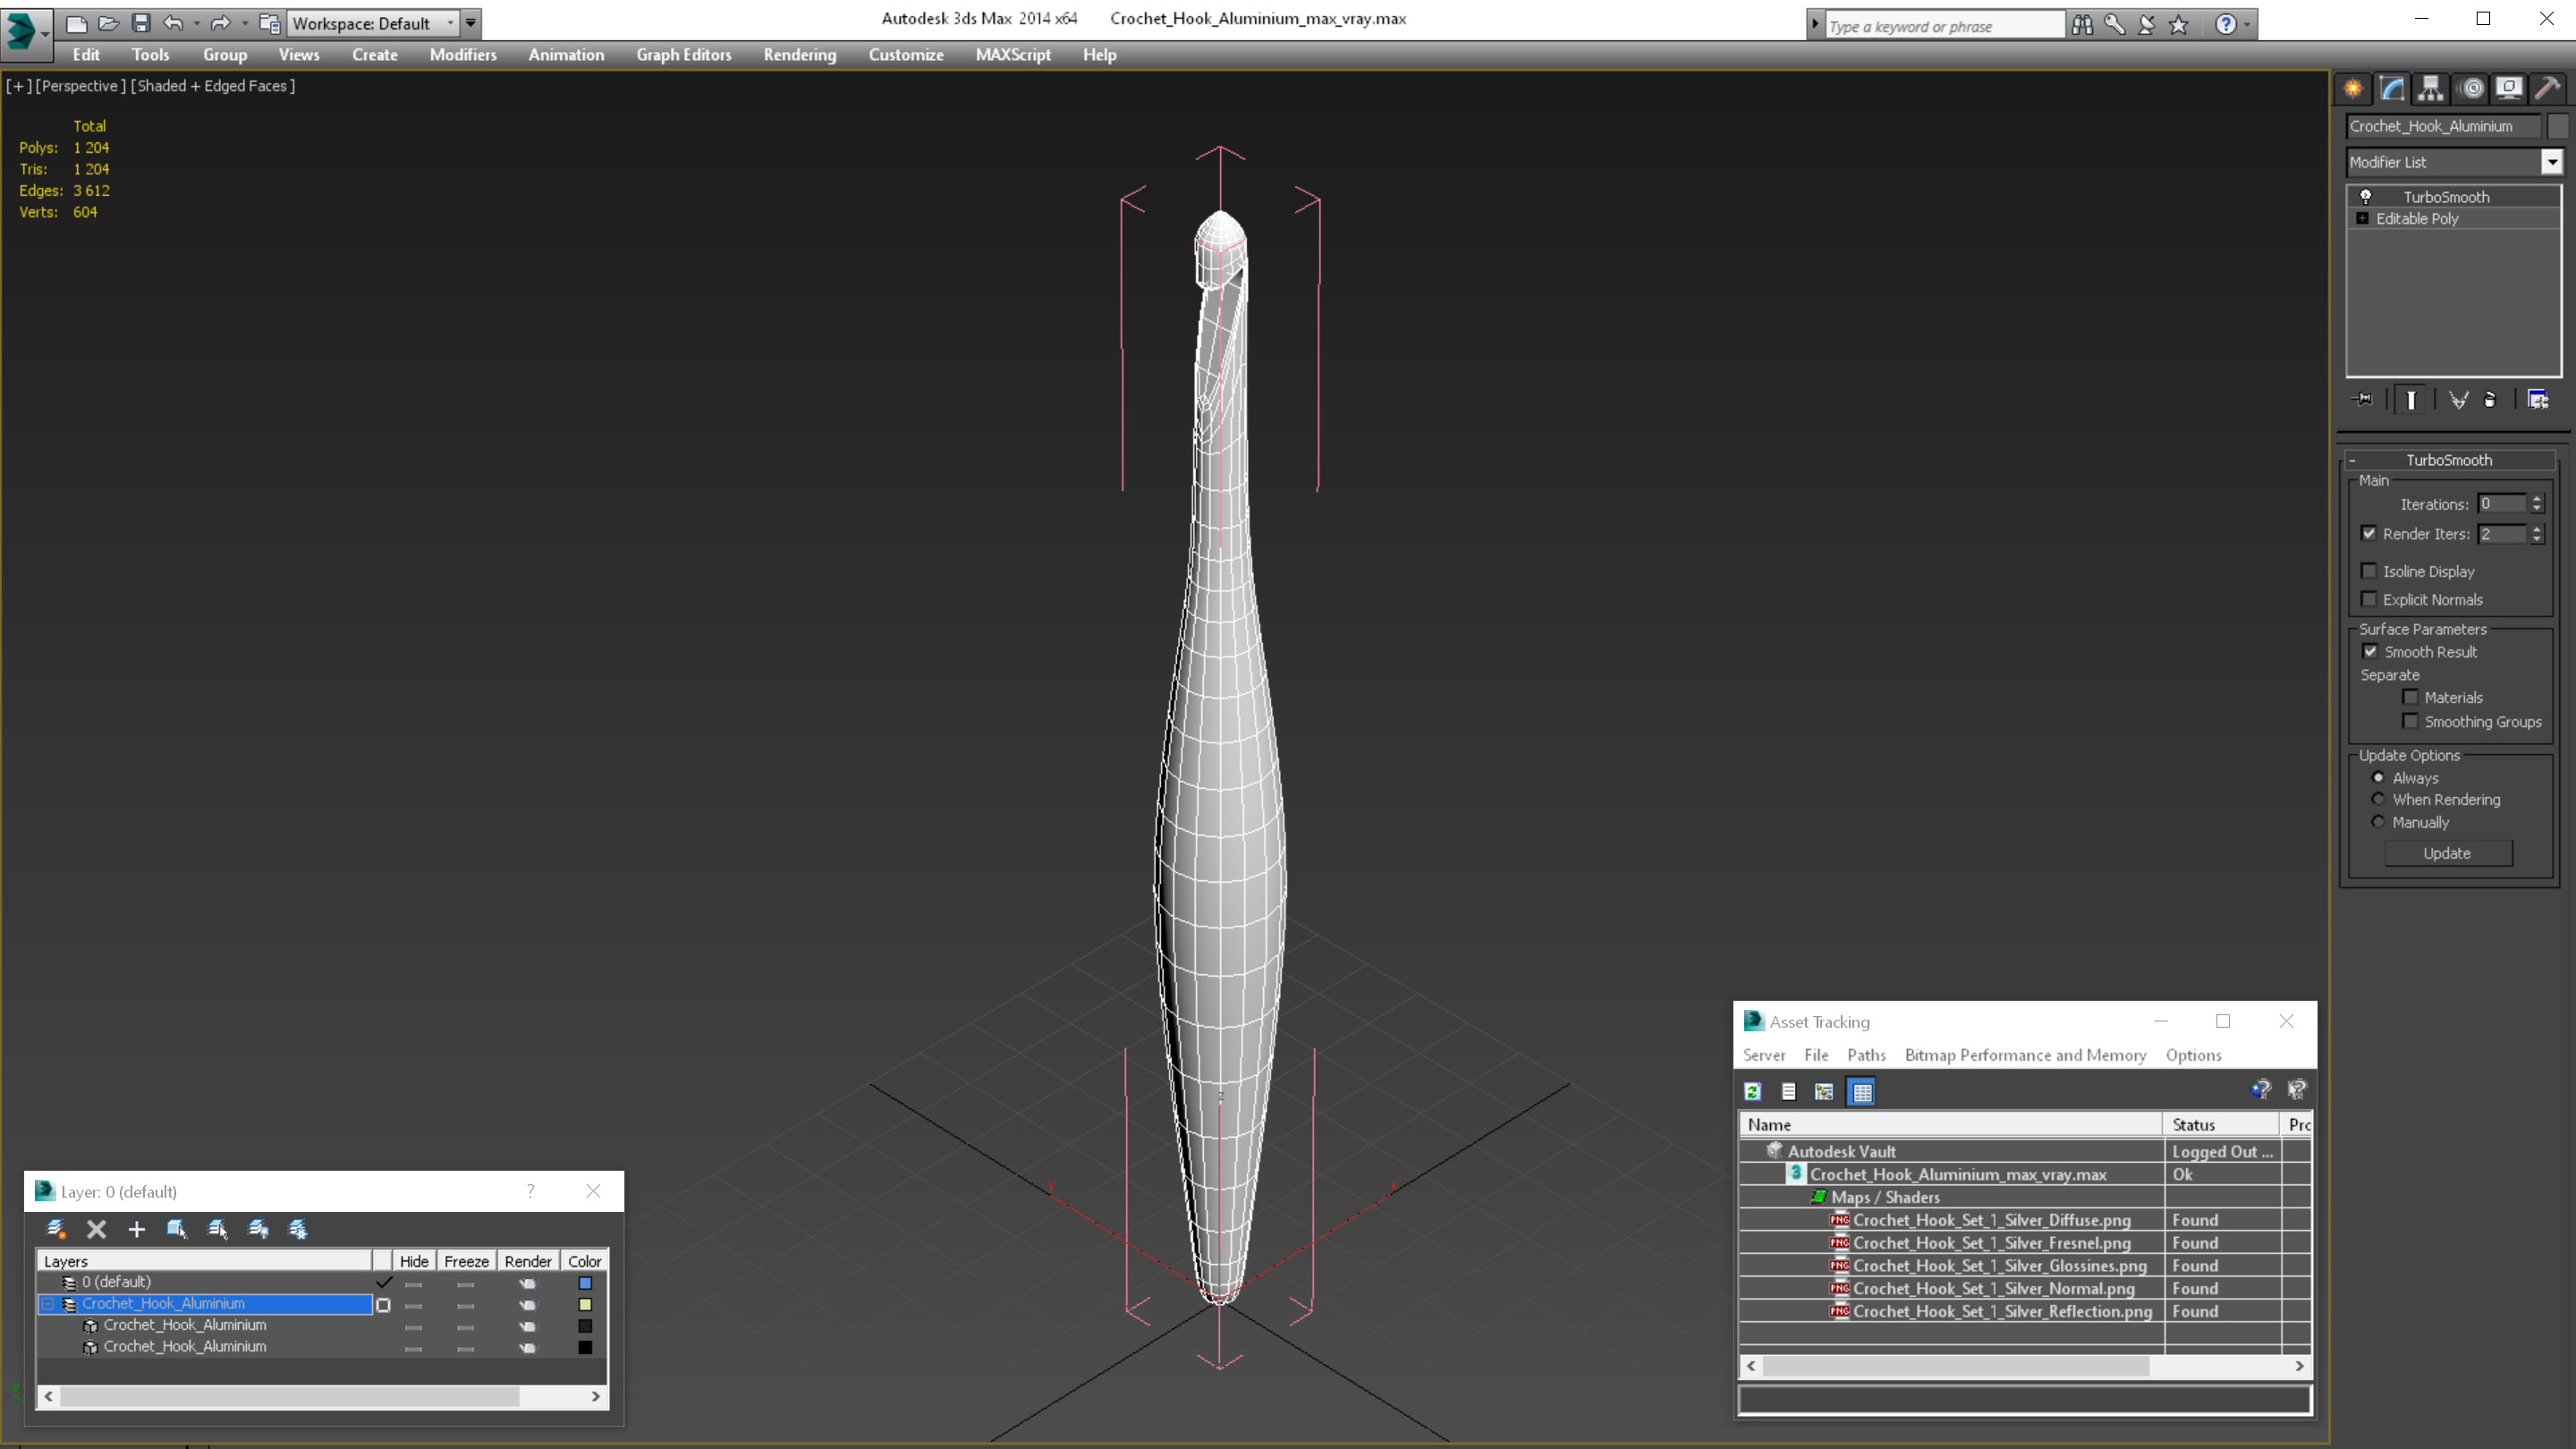This screenshot has width=2576, height=1449.
Task: Open the Graph Editors menu
Action: tap(684, 55)
